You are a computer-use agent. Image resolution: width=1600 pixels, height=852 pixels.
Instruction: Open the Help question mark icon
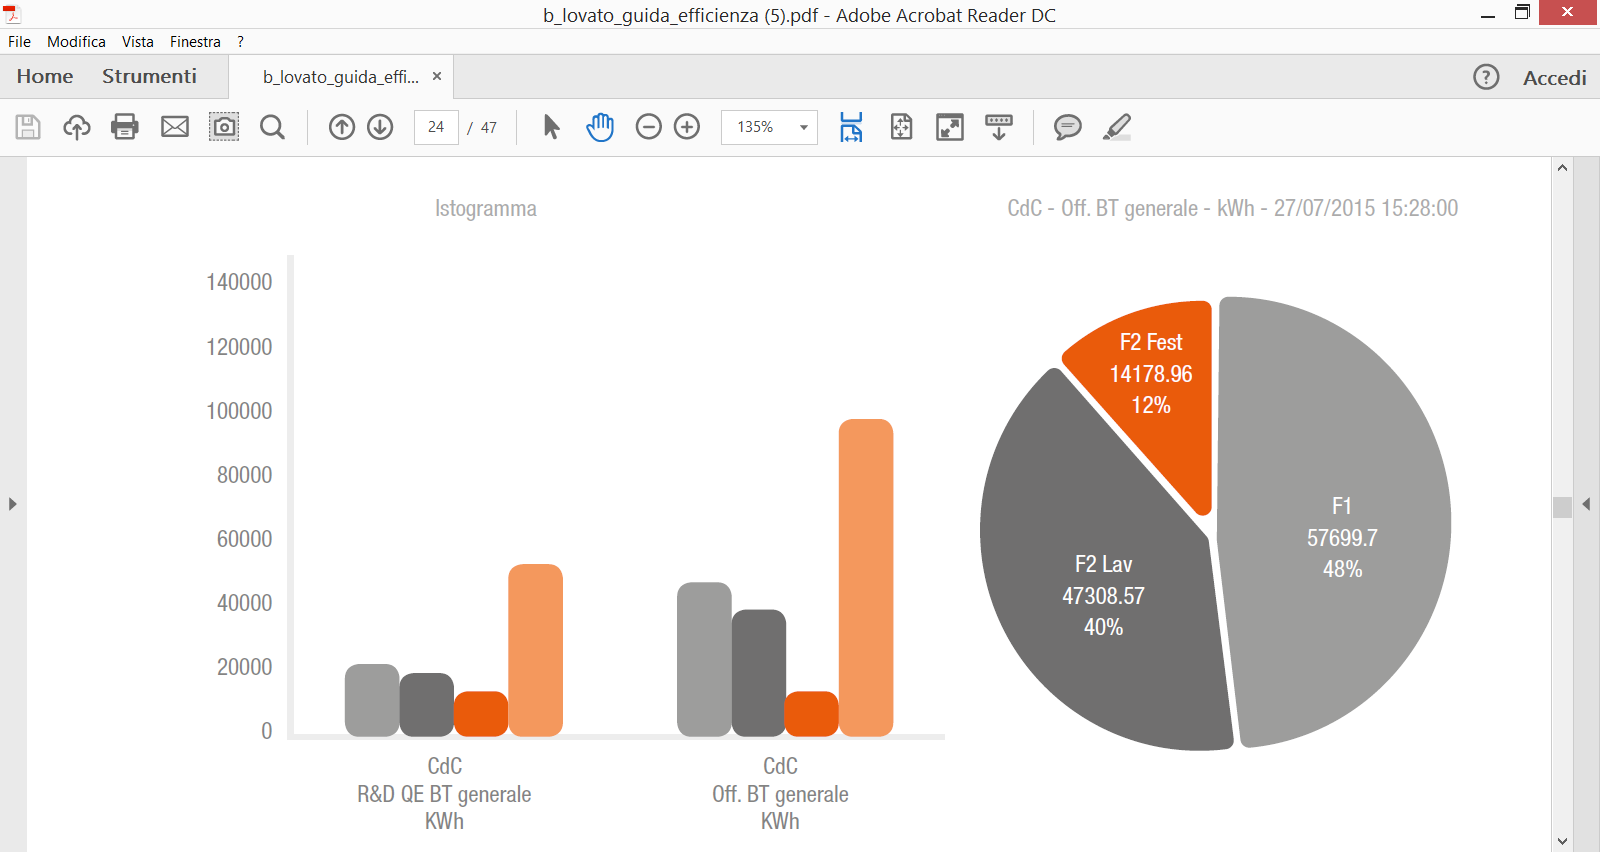point(1486,77)
